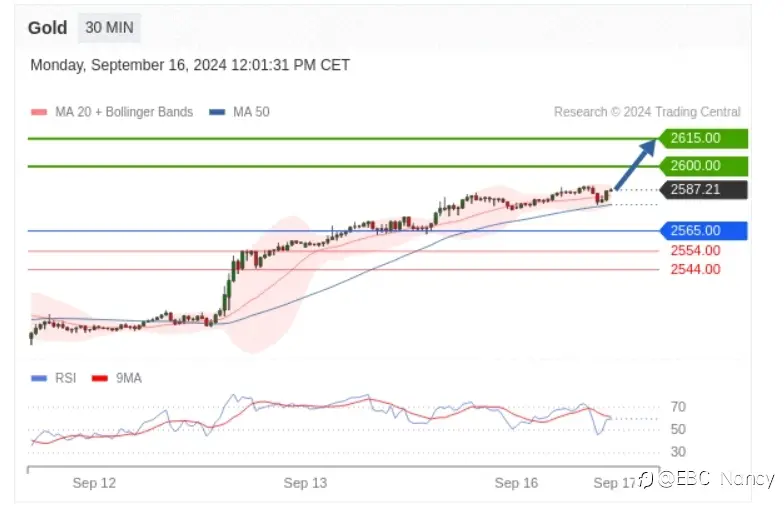Click the 'Sep 13' date axis label
The width and height of the screenshot is (784, 512).
(x=305, y=483)
